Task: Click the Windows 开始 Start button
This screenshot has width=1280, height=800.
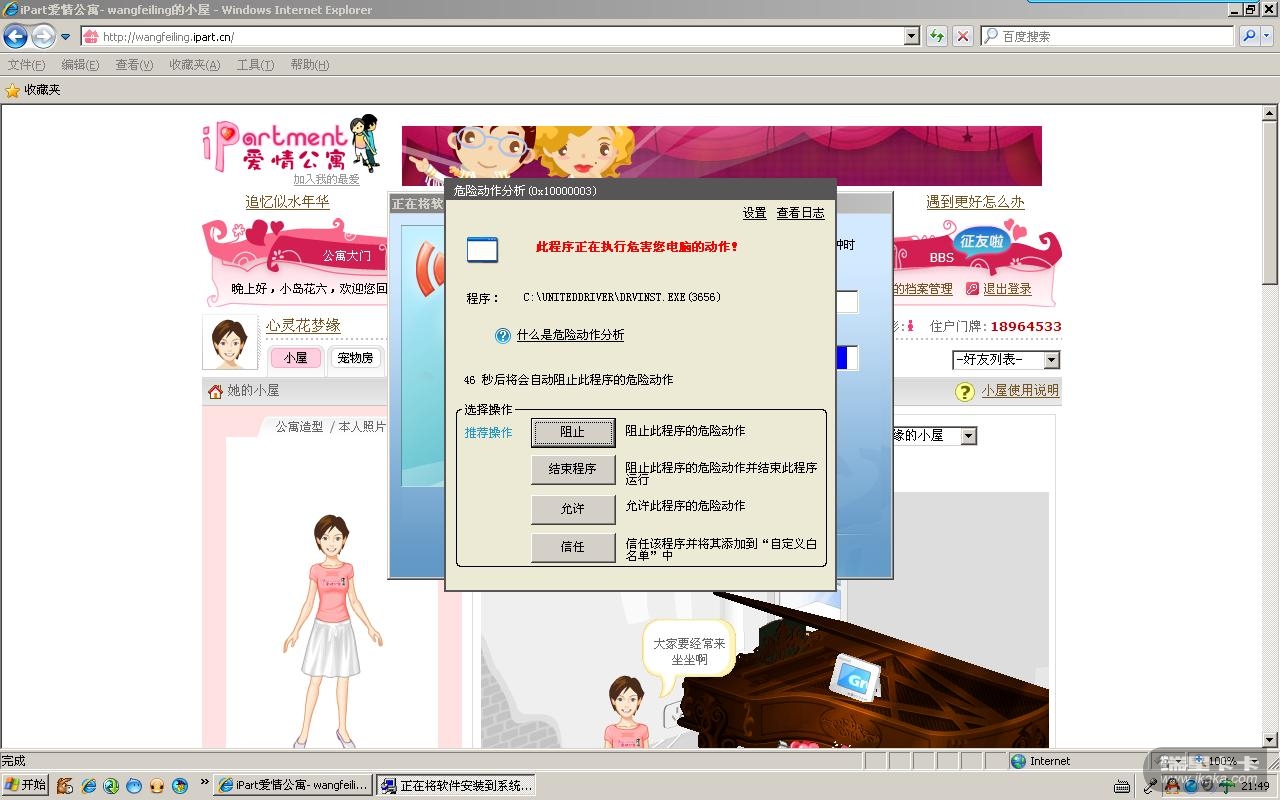Action: pos(26,785)
